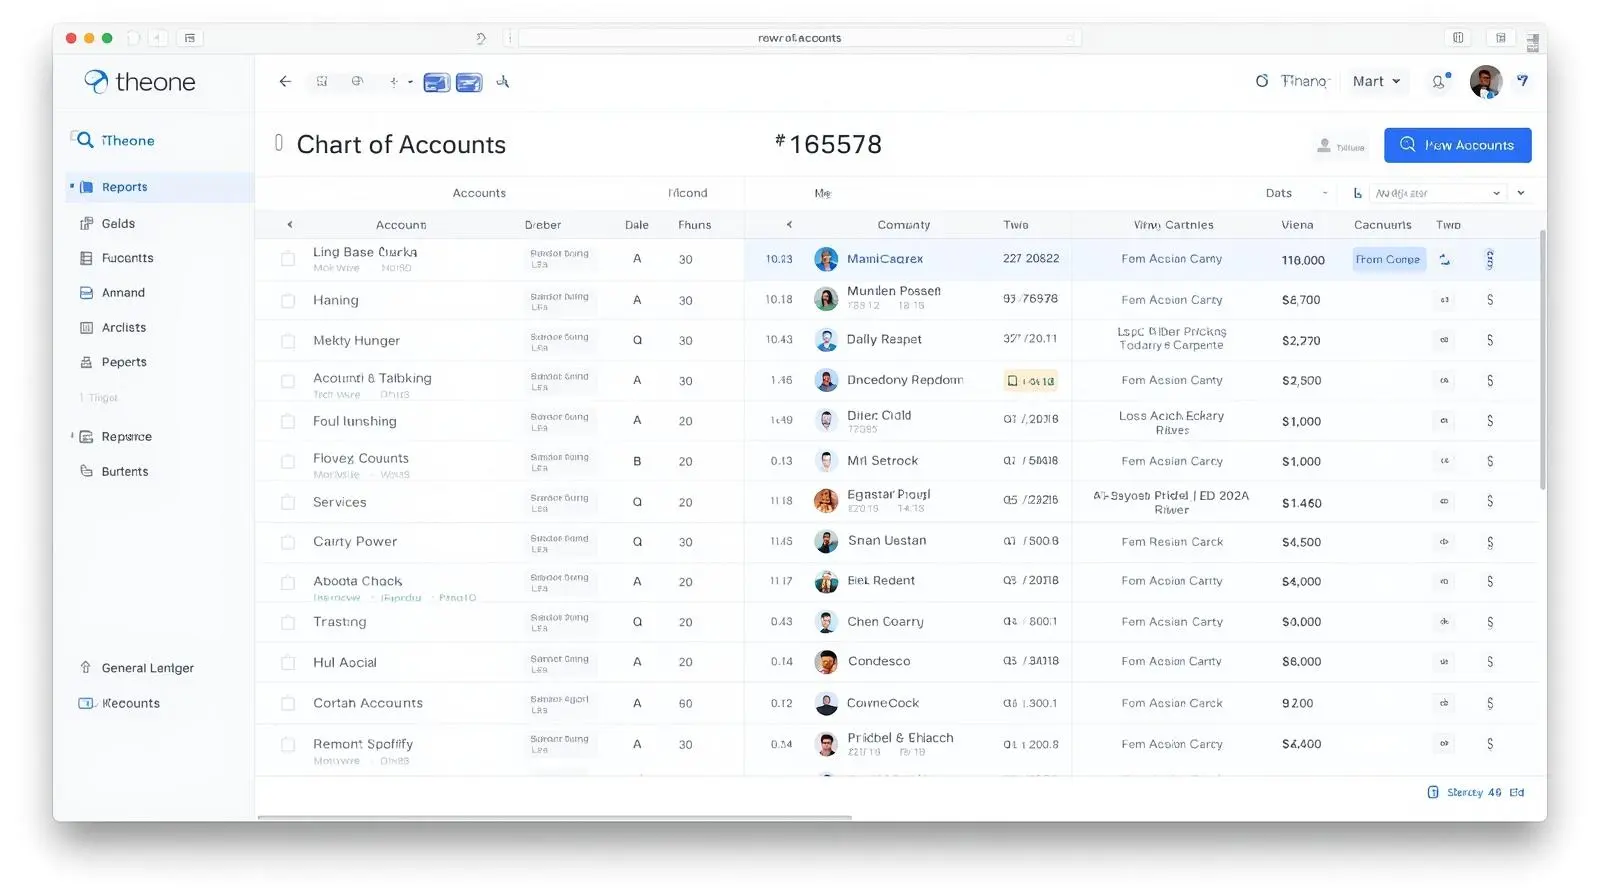Open the Mart dropdown in the header
Viewport: 1600px width, 896px height.
click(x=1376, y=82)
